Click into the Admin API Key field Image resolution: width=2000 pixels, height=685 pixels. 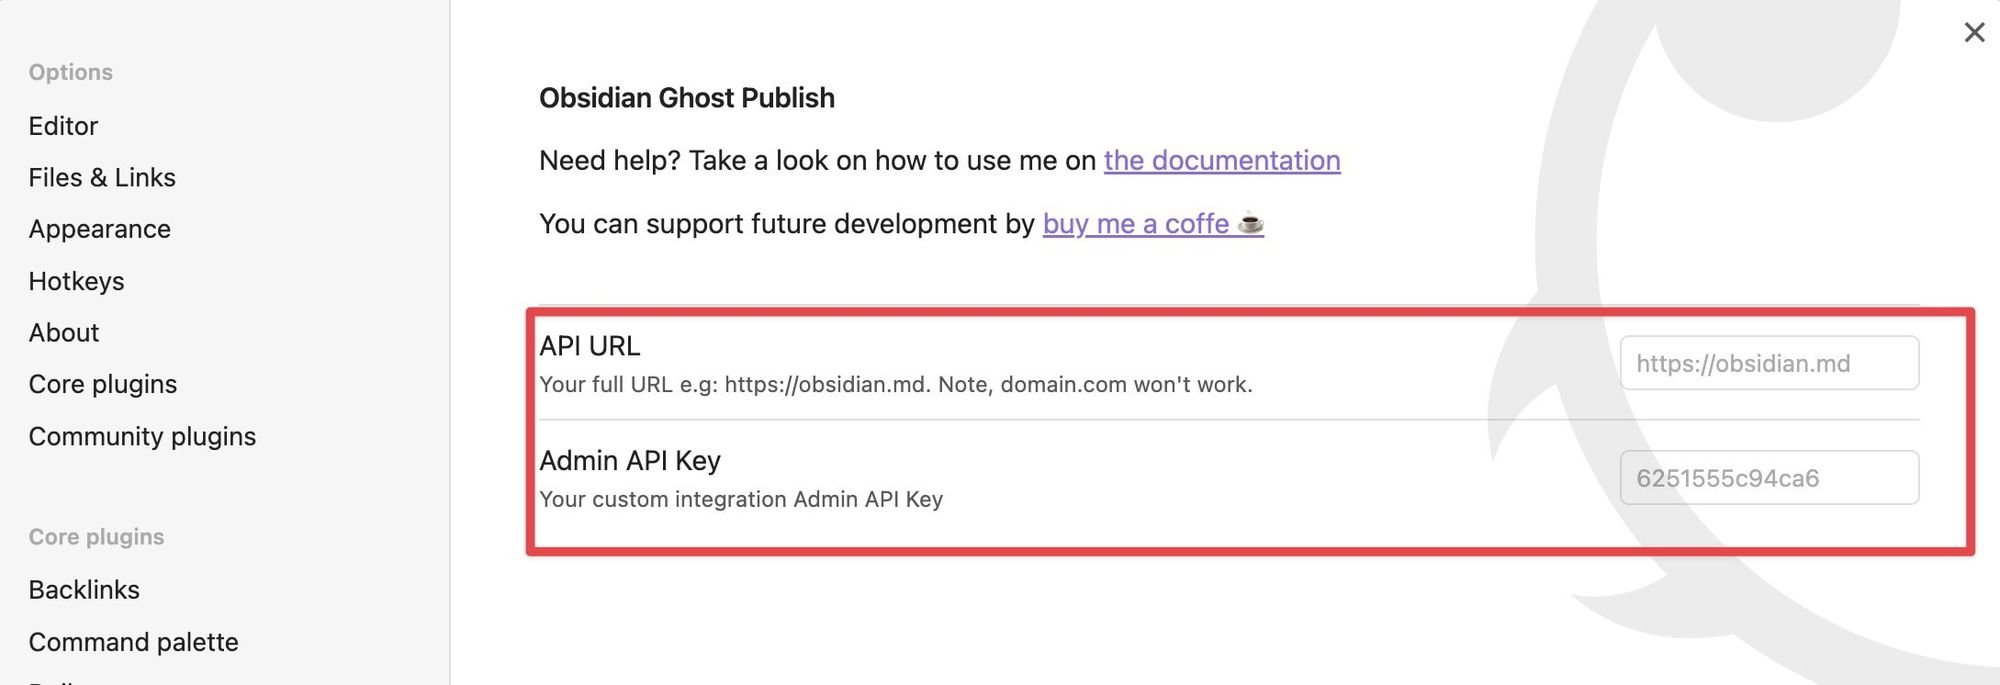pyautogui.click(x=1768, y=478)
